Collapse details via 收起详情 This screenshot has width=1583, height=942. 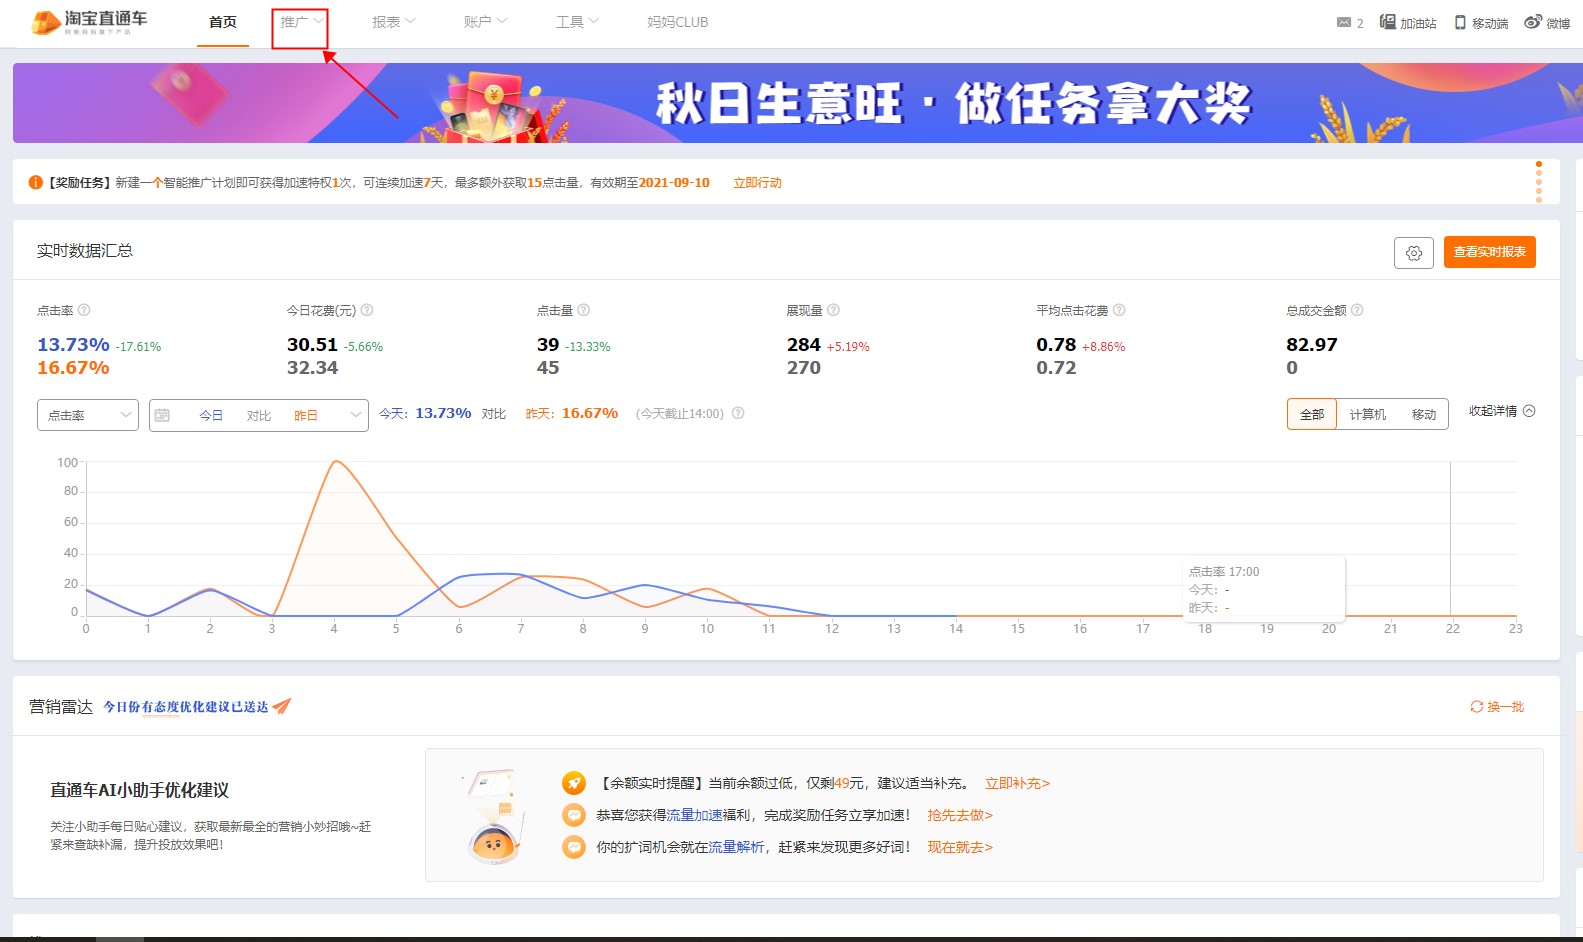(x=1502, y=411)
